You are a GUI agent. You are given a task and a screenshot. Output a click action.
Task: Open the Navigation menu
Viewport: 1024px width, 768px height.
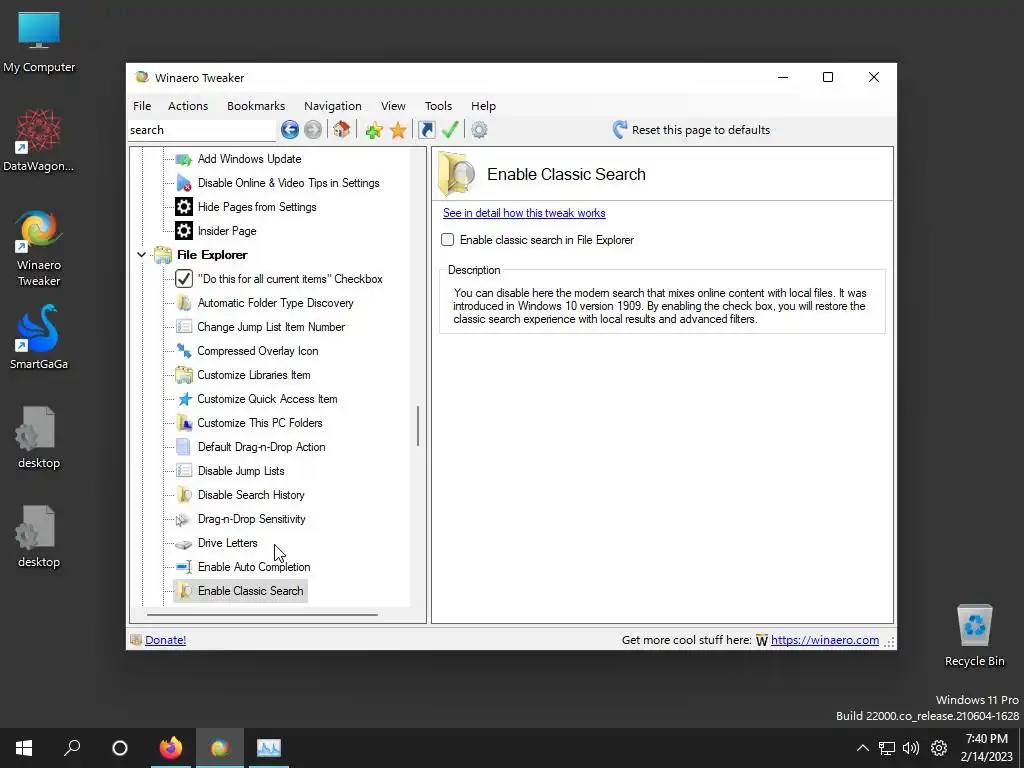(x=332, y=106)
